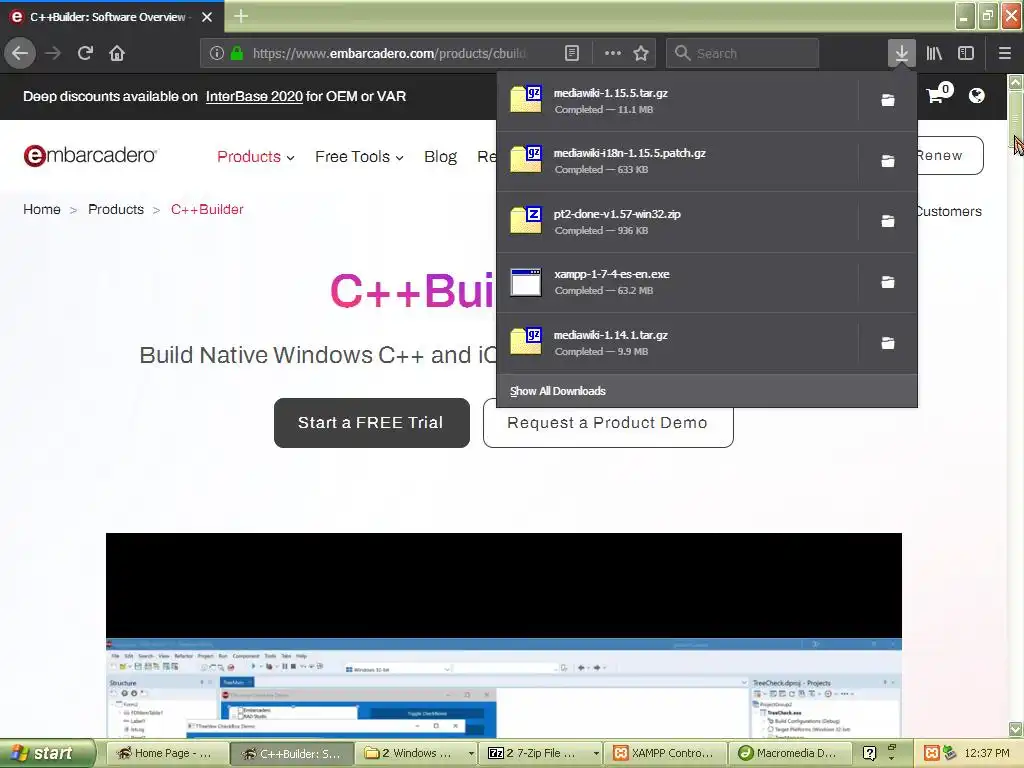Open containing folder for mediawiki-1.14.1.tar.gz
Image resolution: width=1024 pixels, height=768 pixels.
coord(888,343)
